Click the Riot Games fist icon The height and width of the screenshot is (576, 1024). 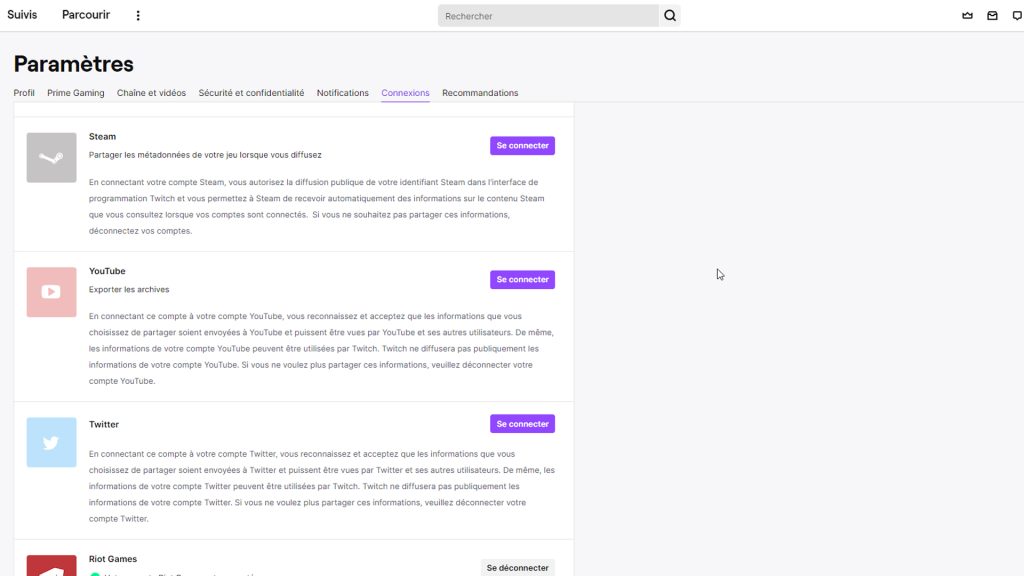(51, 570)
